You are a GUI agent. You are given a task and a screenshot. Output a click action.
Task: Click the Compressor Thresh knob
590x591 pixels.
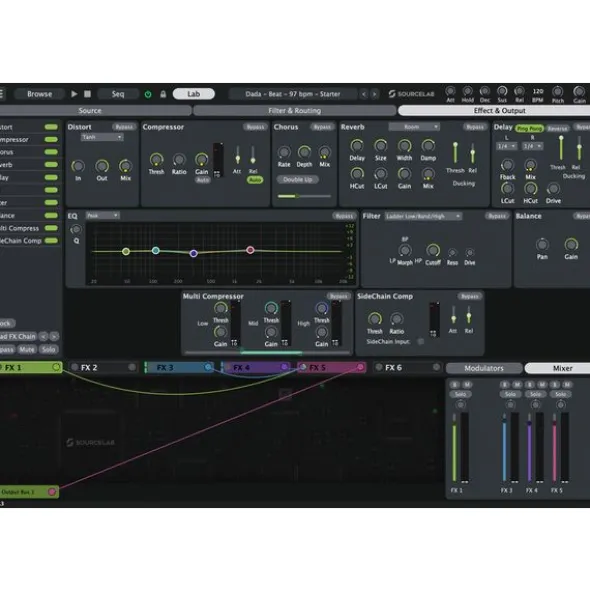point(156,159)
